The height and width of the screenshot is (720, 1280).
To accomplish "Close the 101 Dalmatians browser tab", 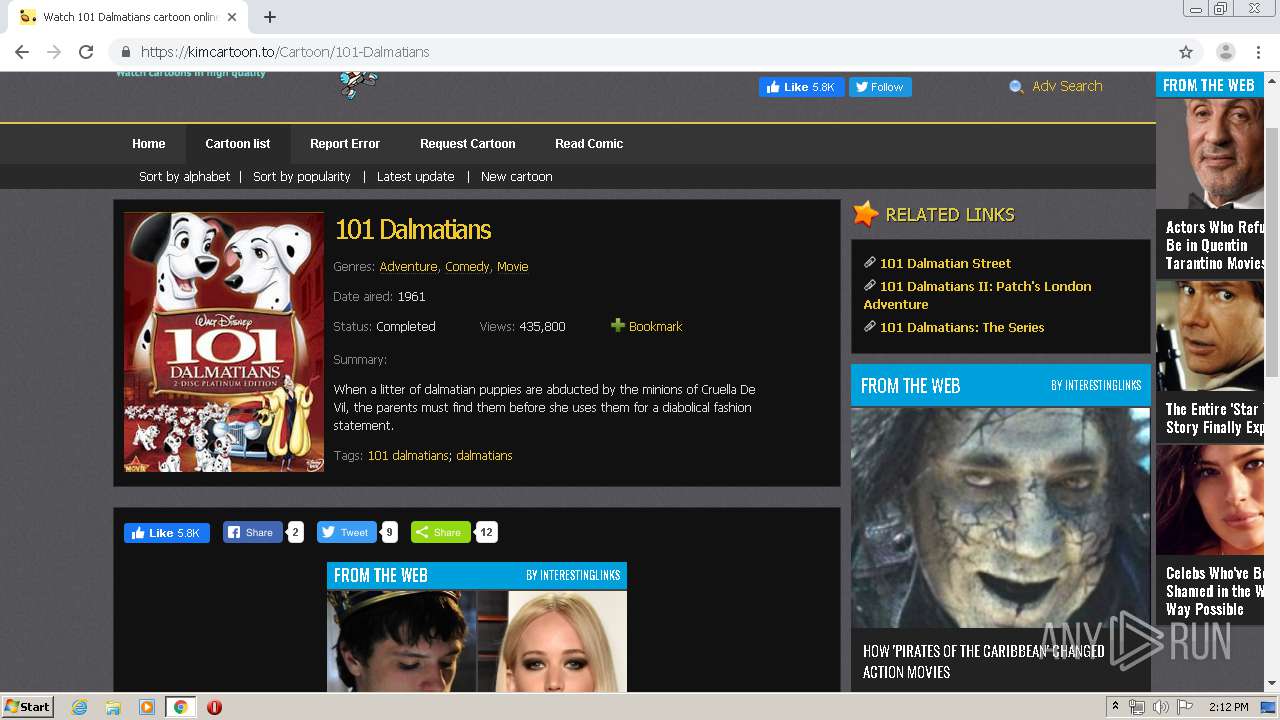I will point(232,17).
